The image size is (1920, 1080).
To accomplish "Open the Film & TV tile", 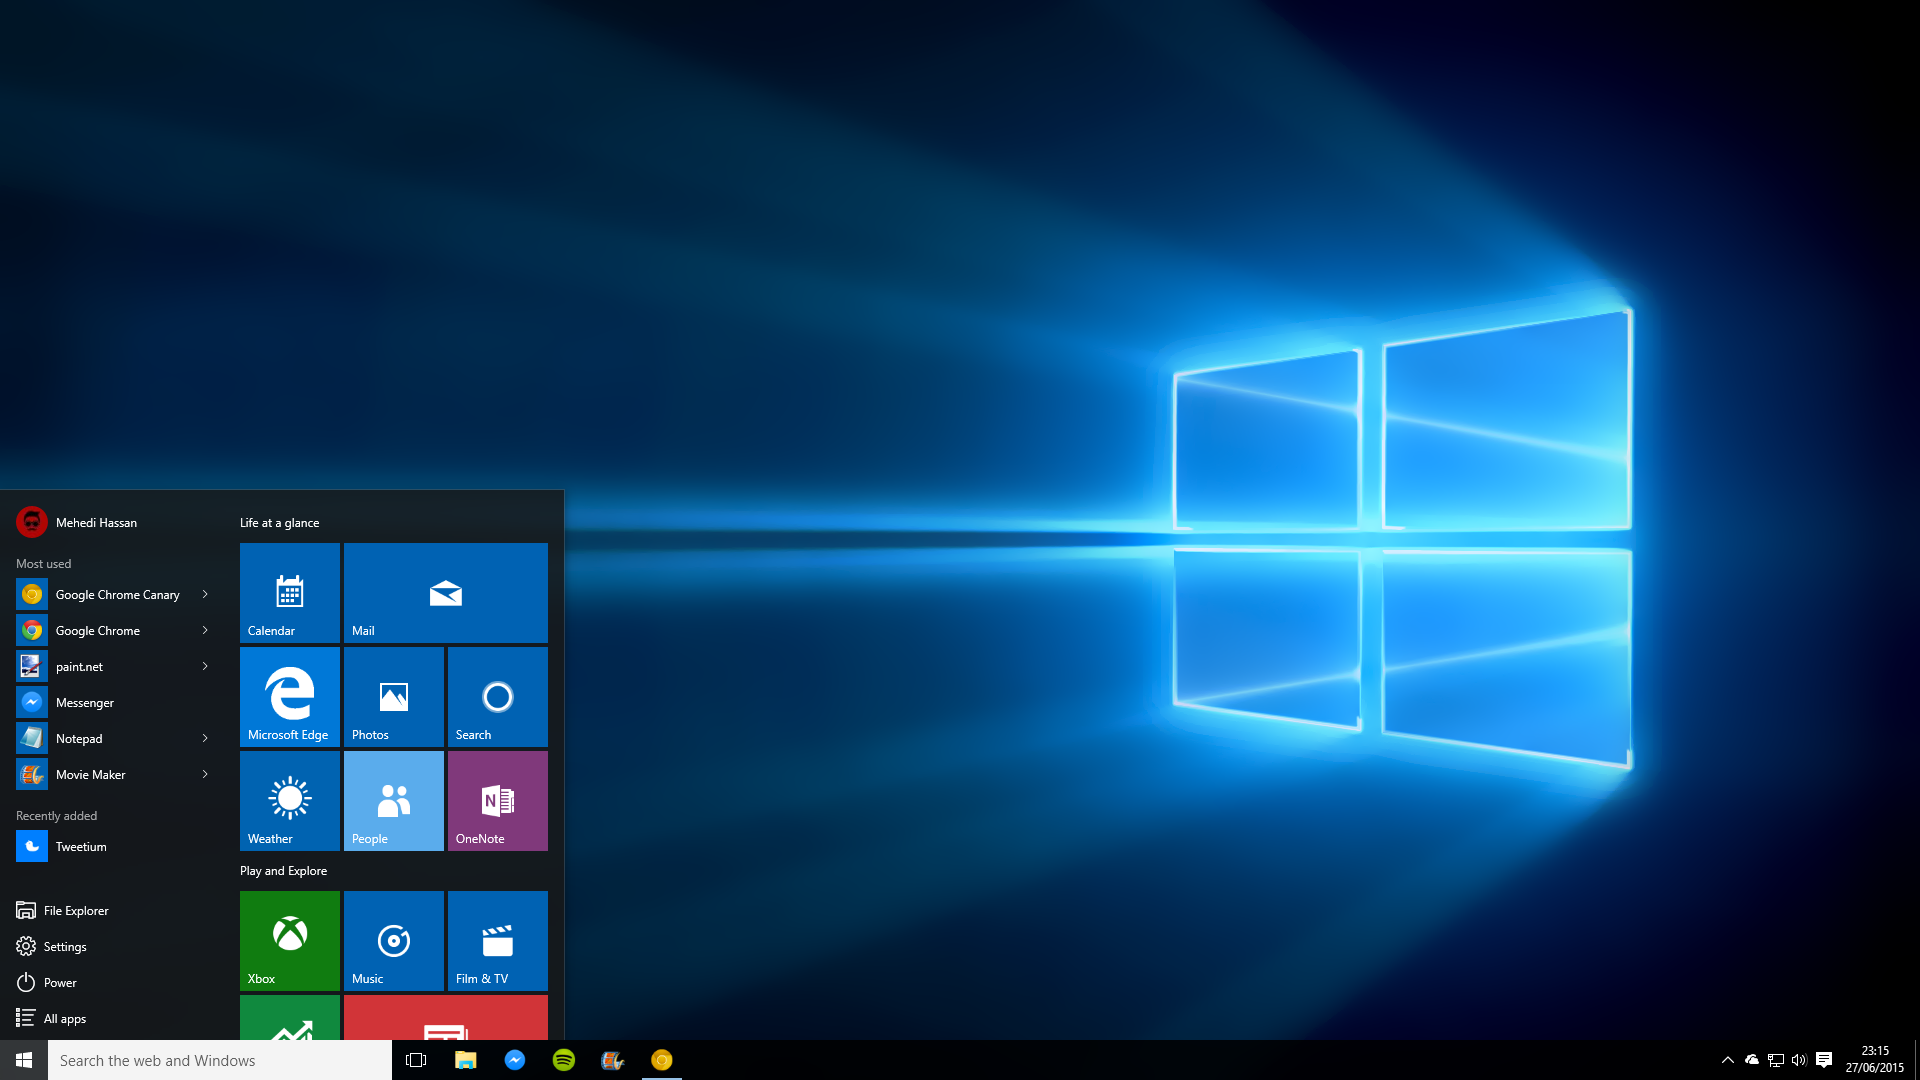I will (497, 939).
